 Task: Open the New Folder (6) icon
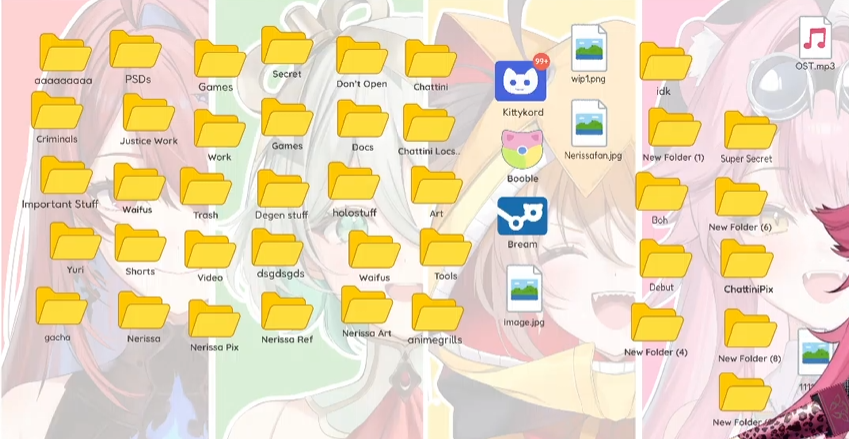point(741,196)
